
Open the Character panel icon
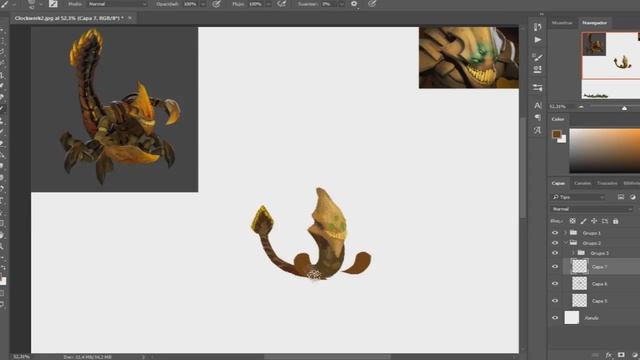tap(538, 105)
